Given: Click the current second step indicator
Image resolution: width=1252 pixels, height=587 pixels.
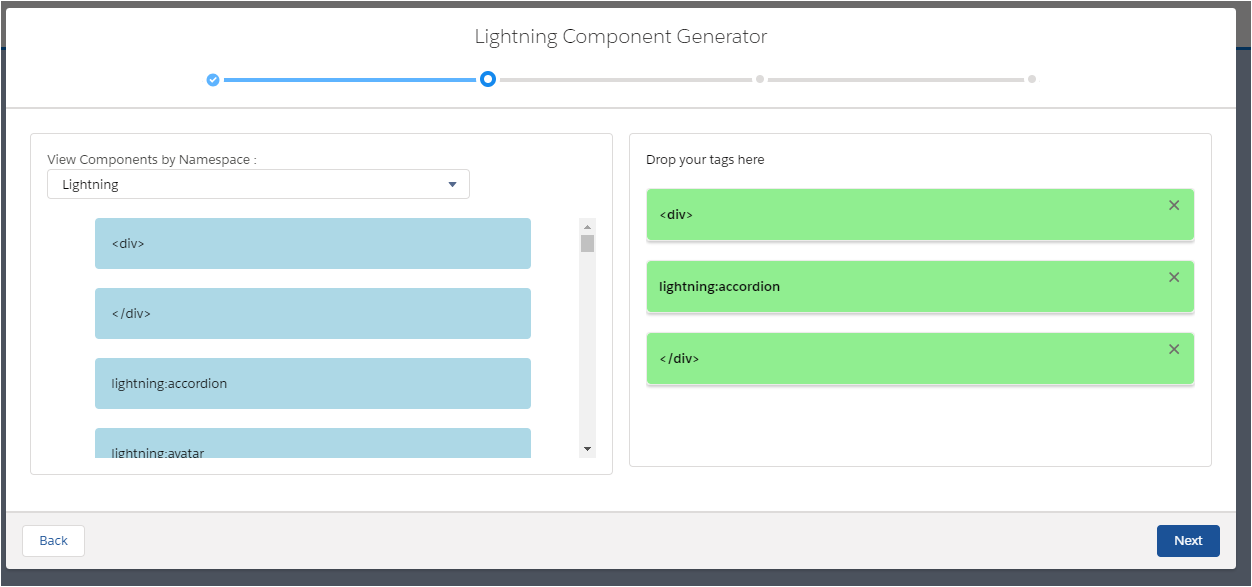Looking at the screenshot, I should [487, 79].
